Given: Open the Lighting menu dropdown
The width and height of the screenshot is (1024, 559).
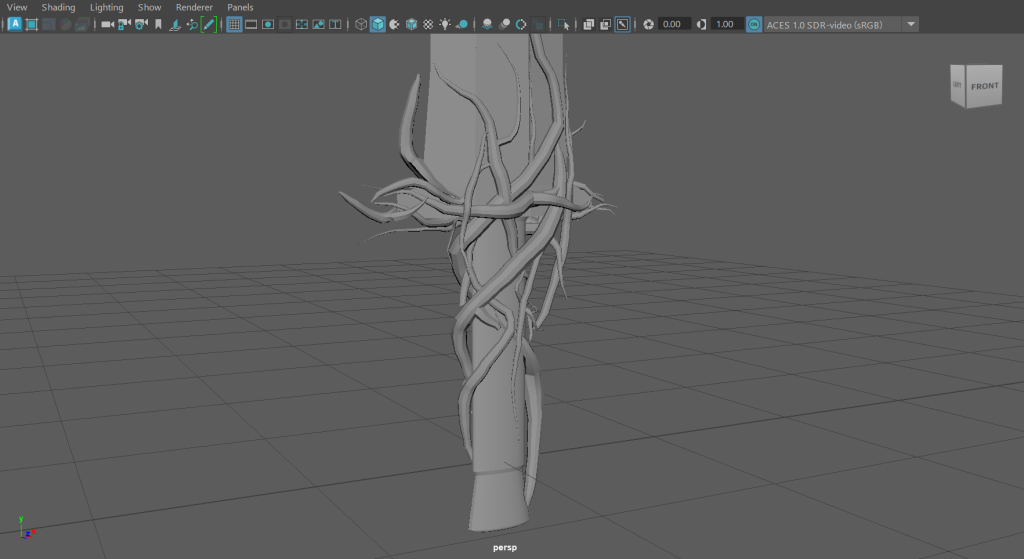Looking at the screenshot, I should click(x=107, y=7).
